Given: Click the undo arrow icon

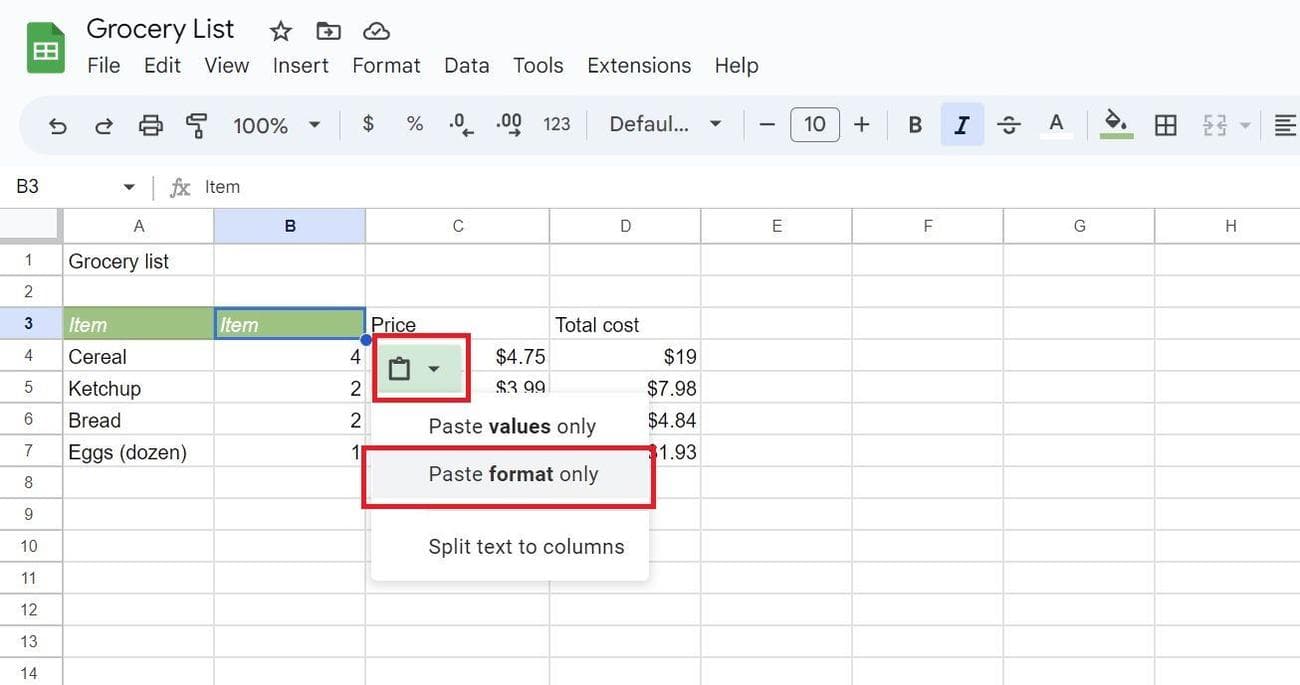Looking at the screenshot, I should (x=58, y=125).
